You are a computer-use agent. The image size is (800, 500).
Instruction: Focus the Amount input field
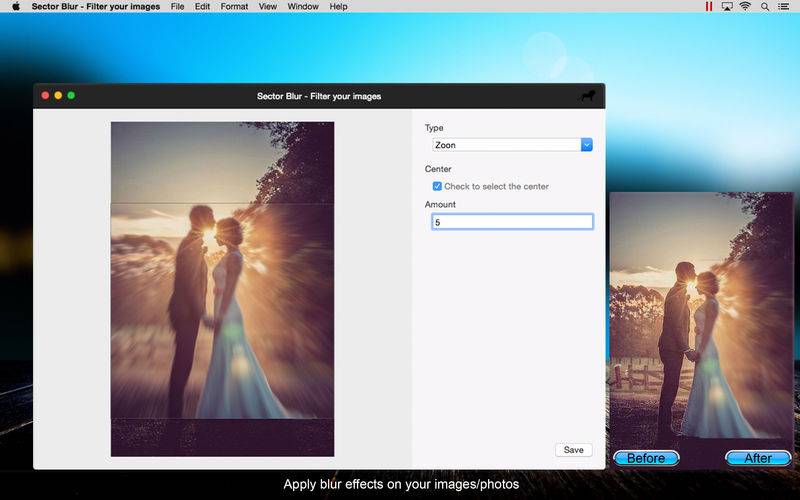tap(512, 222)
